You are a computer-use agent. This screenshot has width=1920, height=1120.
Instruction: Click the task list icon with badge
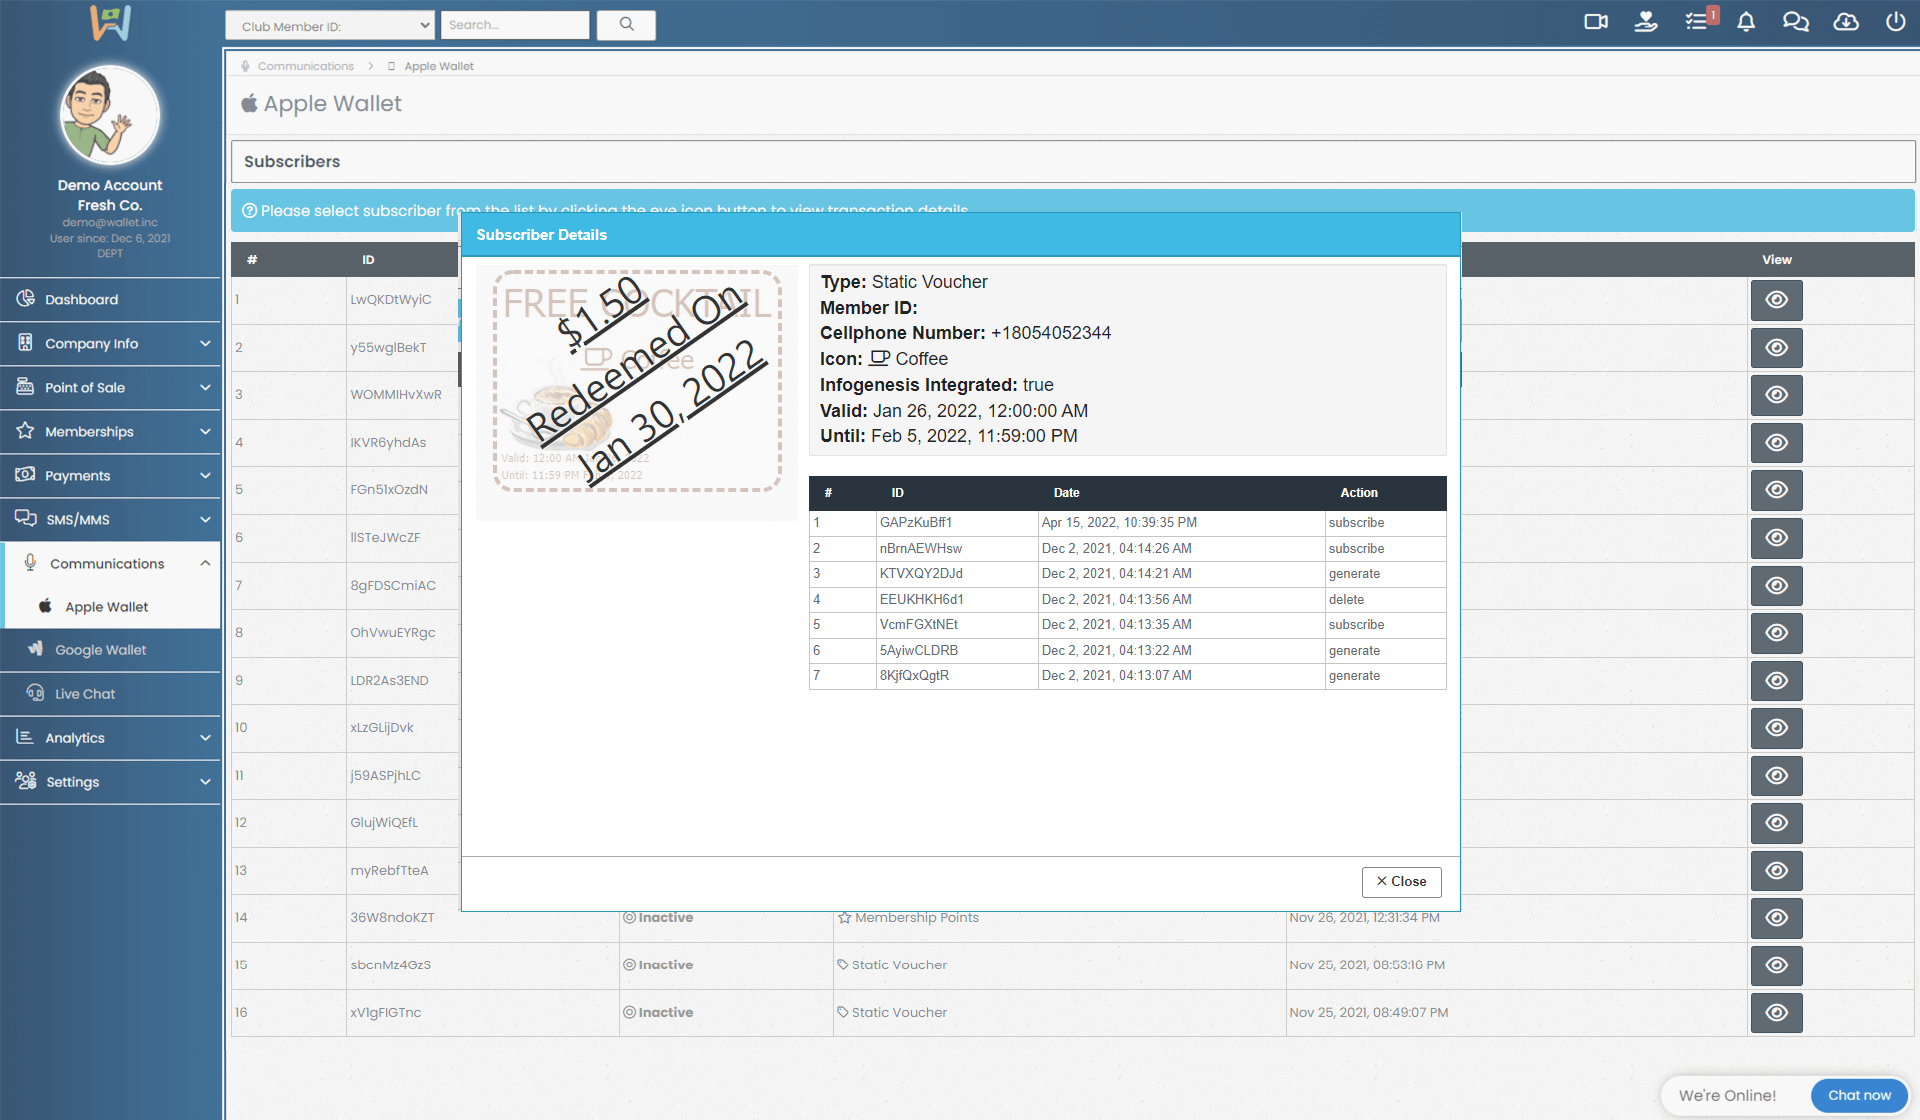tap(1697, 22)
